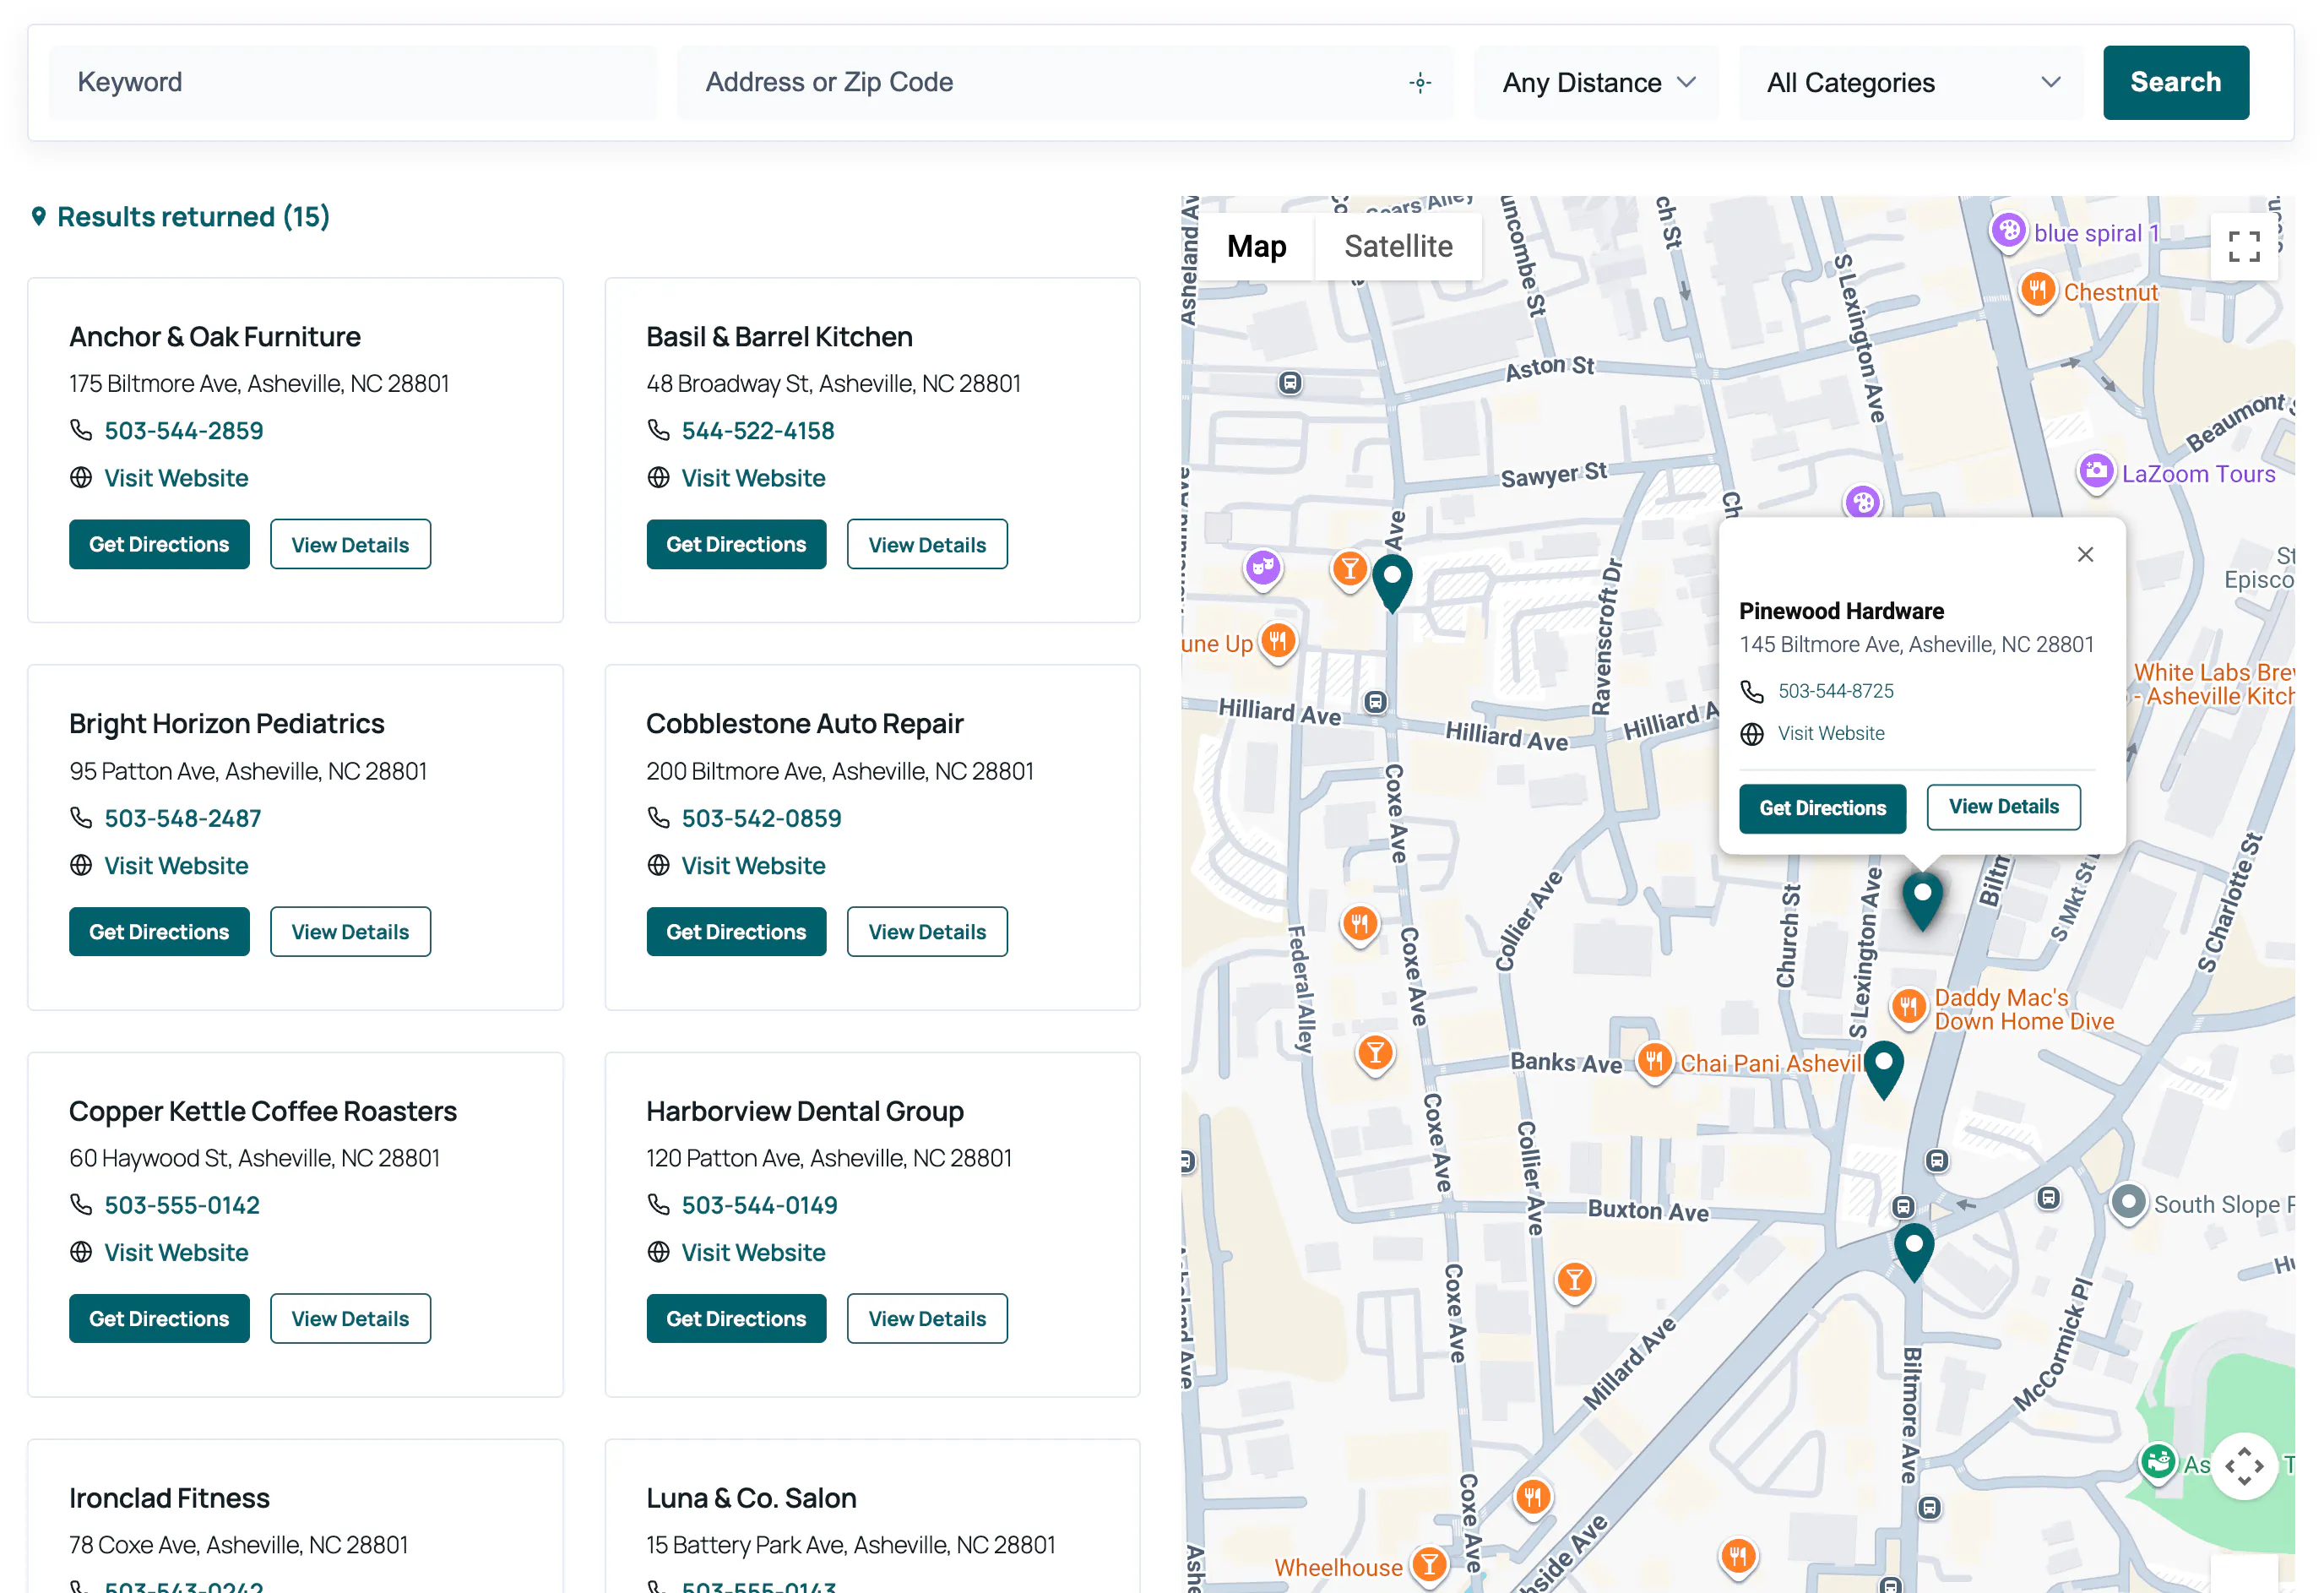The width and height of the screenshot is (2324, 1593).
Task: Get Directions to Bright Horizon Pediatrics
Action: (x=159, y=932)
